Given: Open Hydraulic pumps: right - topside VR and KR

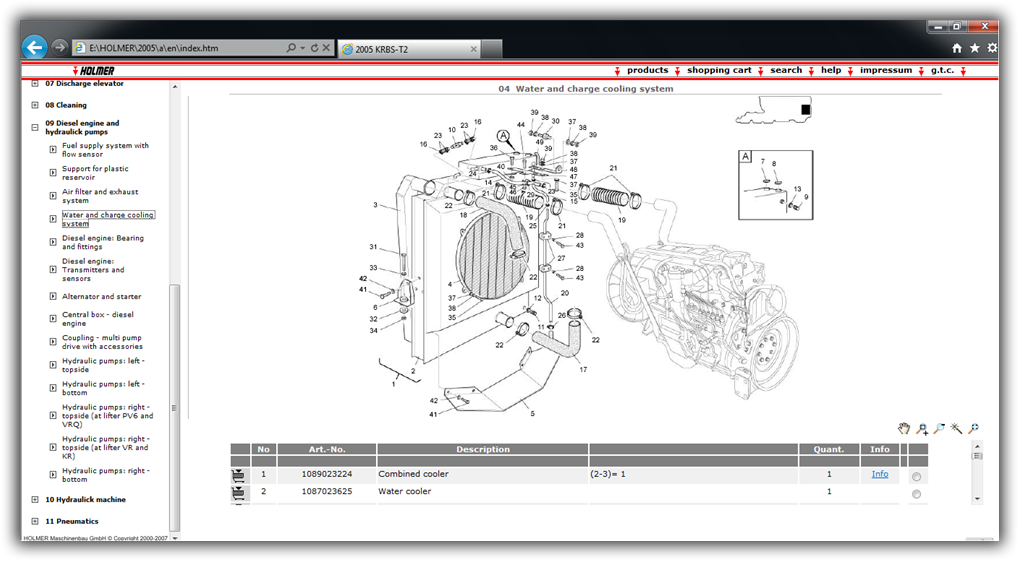Looking at the screenshot, I should click(x=106, y=448).
